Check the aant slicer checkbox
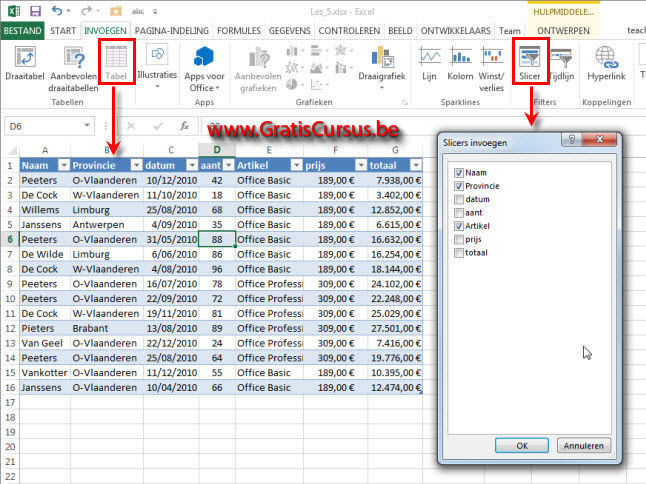Screen dimensions: 646x484 (x=459, y=213)
